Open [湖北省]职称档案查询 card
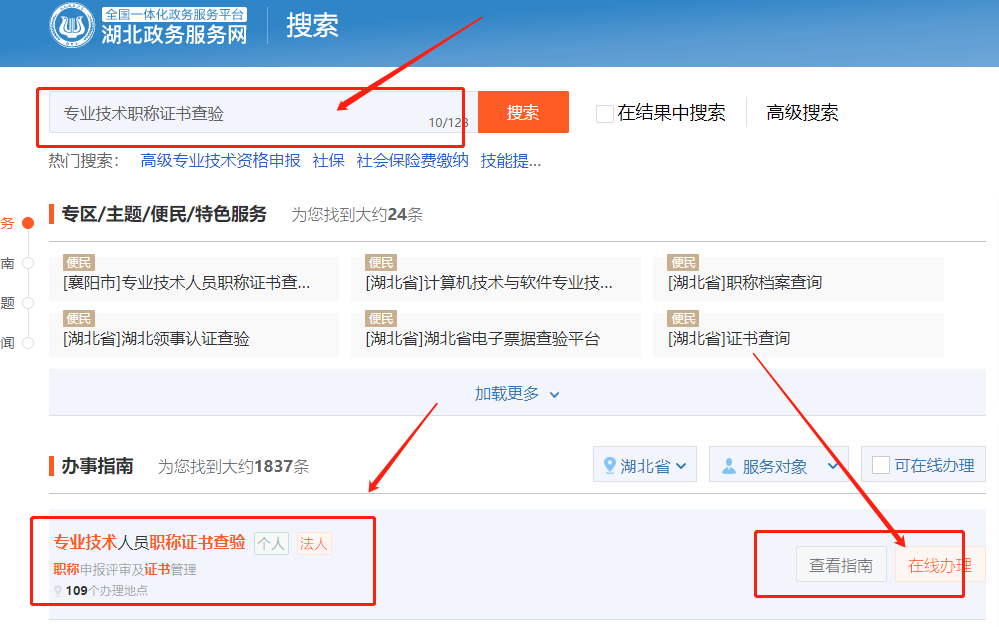999x627 pixels. 798,278
